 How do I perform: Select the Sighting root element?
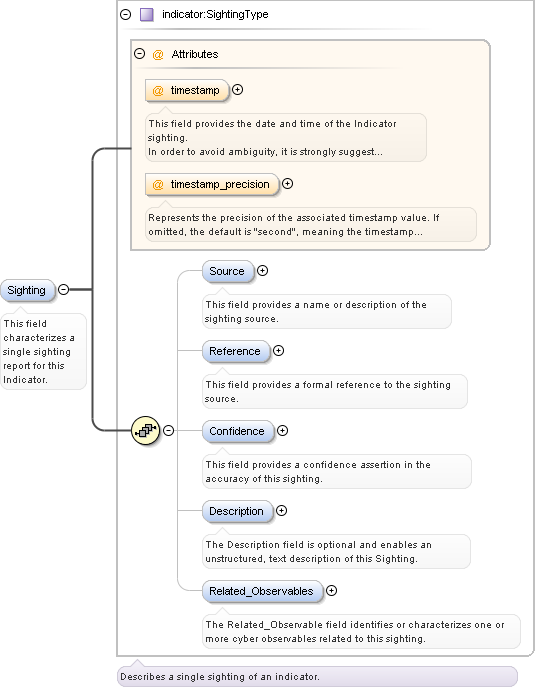pos(28,290)
